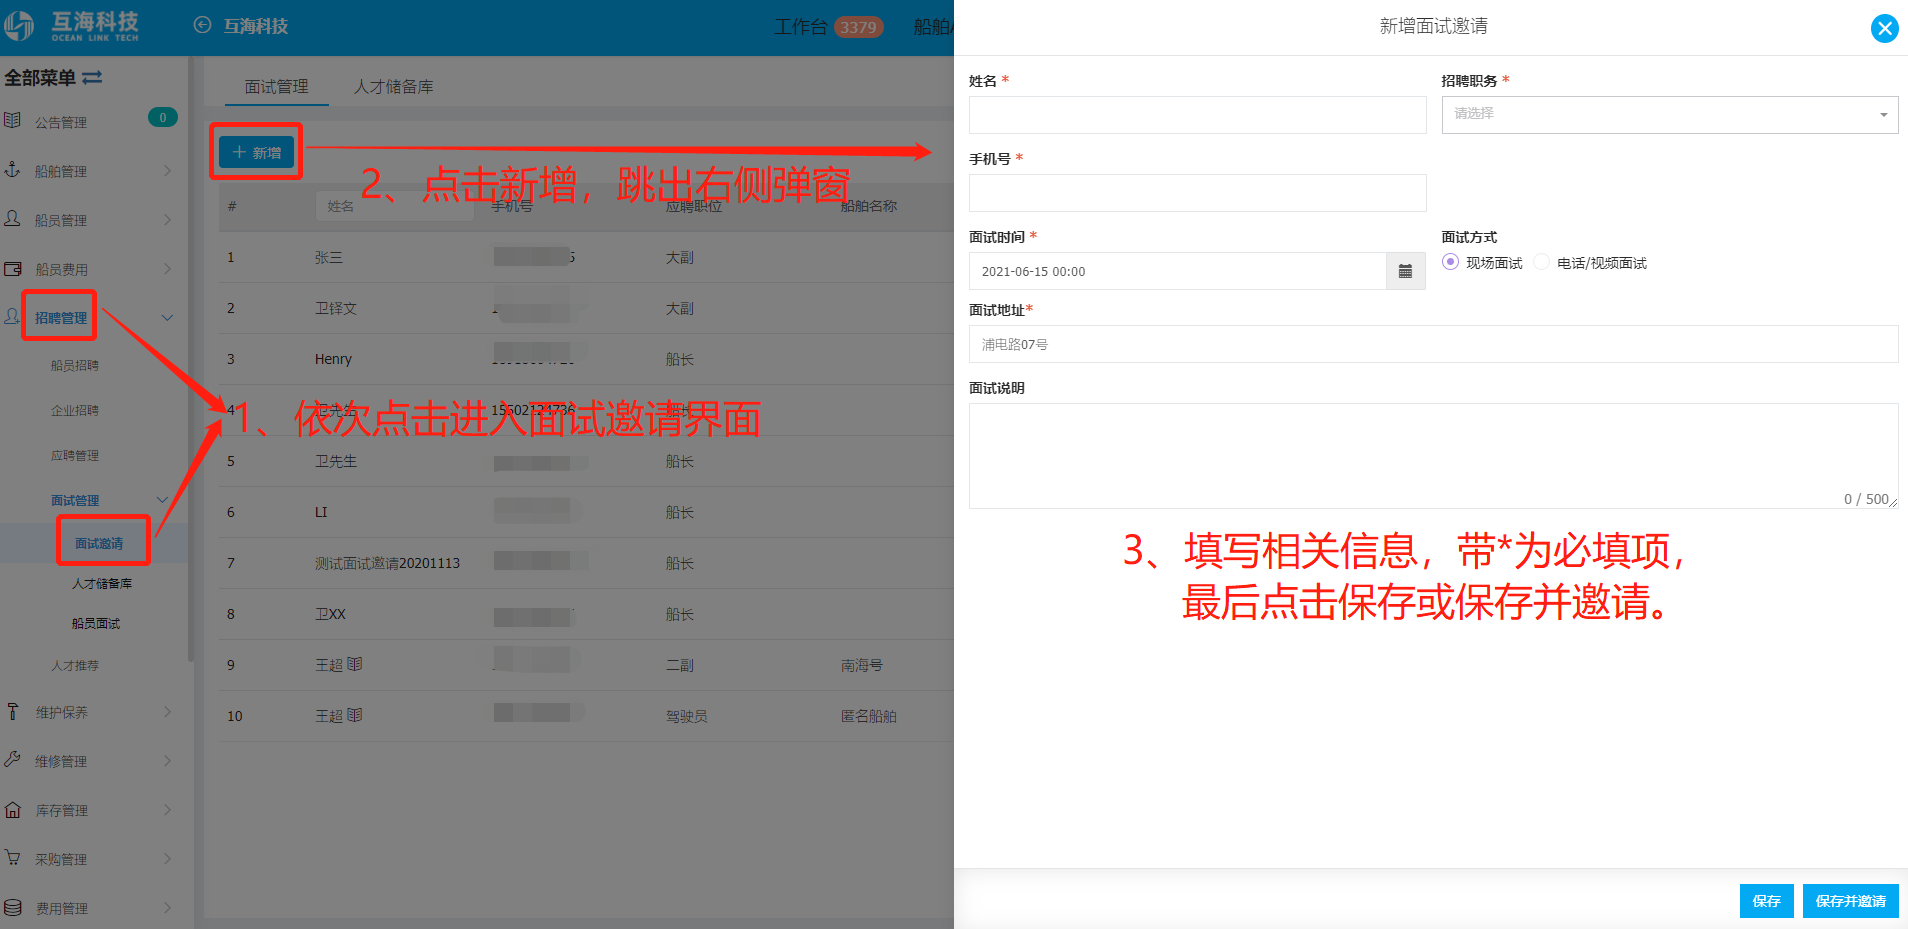This screenshot has height=929, width=1908.
Task: Click the 库存管理 warehouse icon
Action: click(12, 809)
